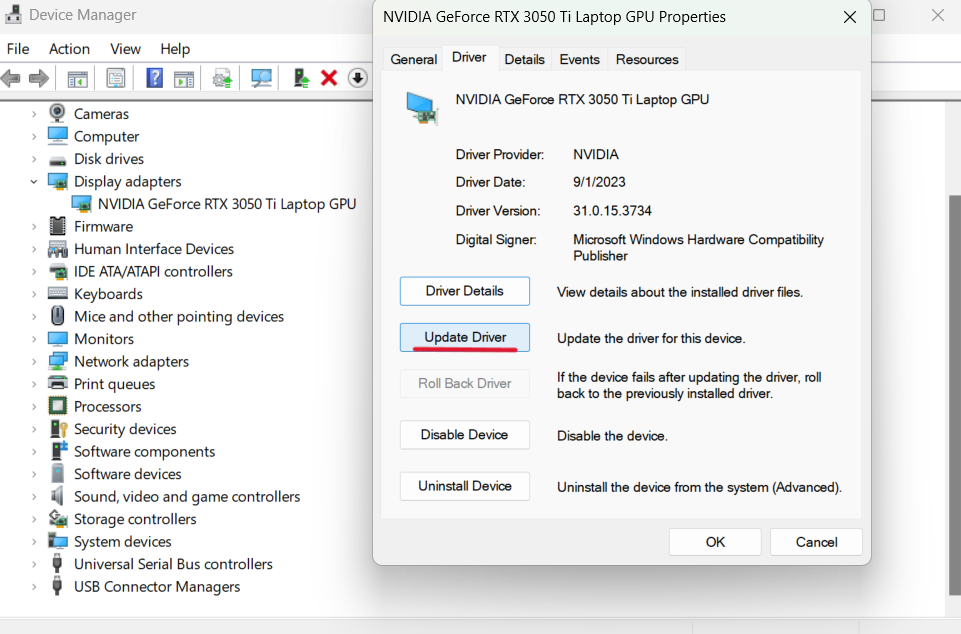The height and width of the screenshot is (634, 961).
Task: Click Scan for hardware changes monitor icon
Action: pyautogui.click(x=261, y=78)
